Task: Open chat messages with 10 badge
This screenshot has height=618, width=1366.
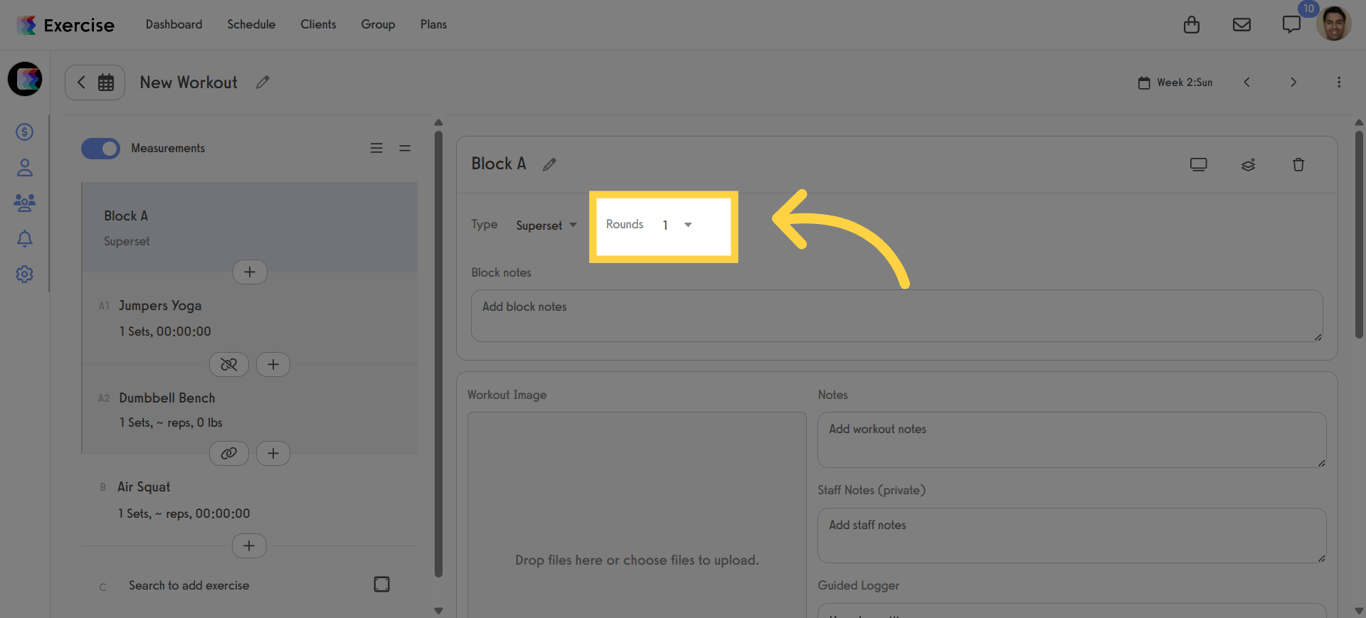Action: (x=1292, y=24)
